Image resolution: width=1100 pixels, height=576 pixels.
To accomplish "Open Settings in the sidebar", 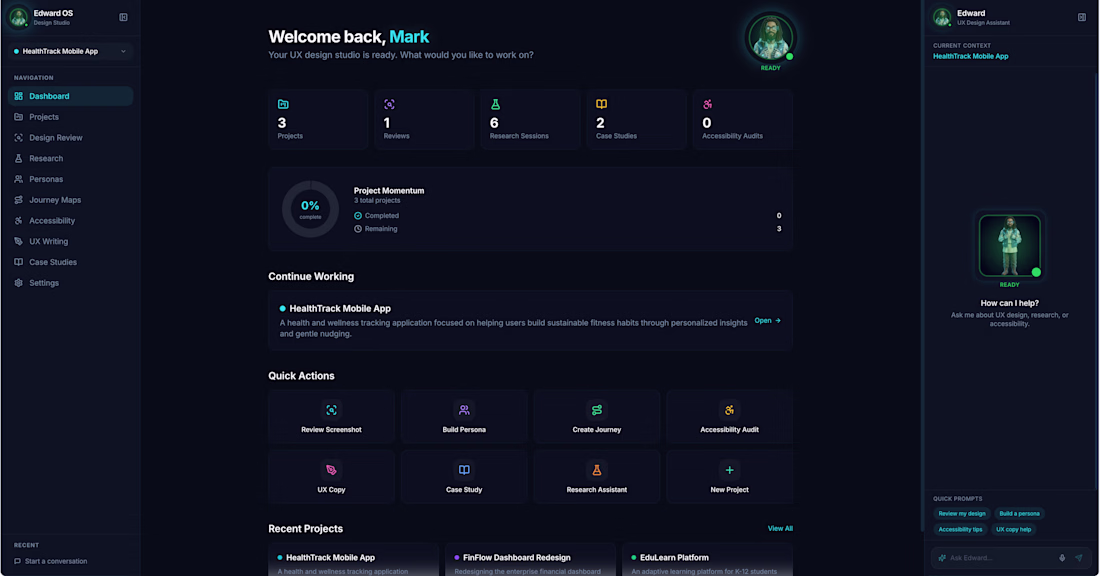I will 70,283.
